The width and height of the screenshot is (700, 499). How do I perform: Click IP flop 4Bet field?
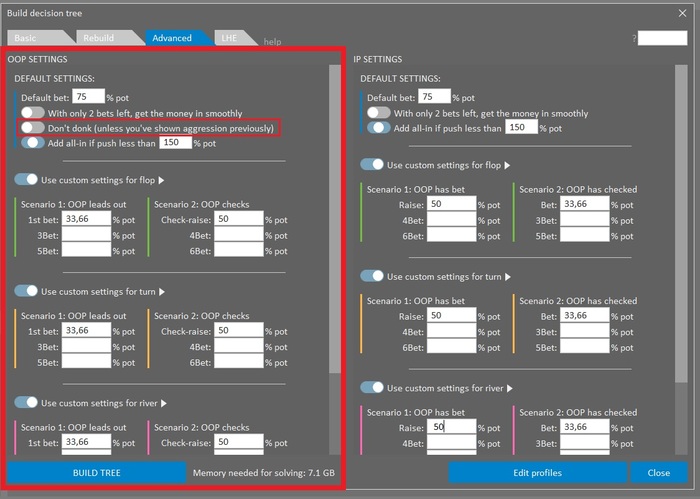(x=451, y=219)
